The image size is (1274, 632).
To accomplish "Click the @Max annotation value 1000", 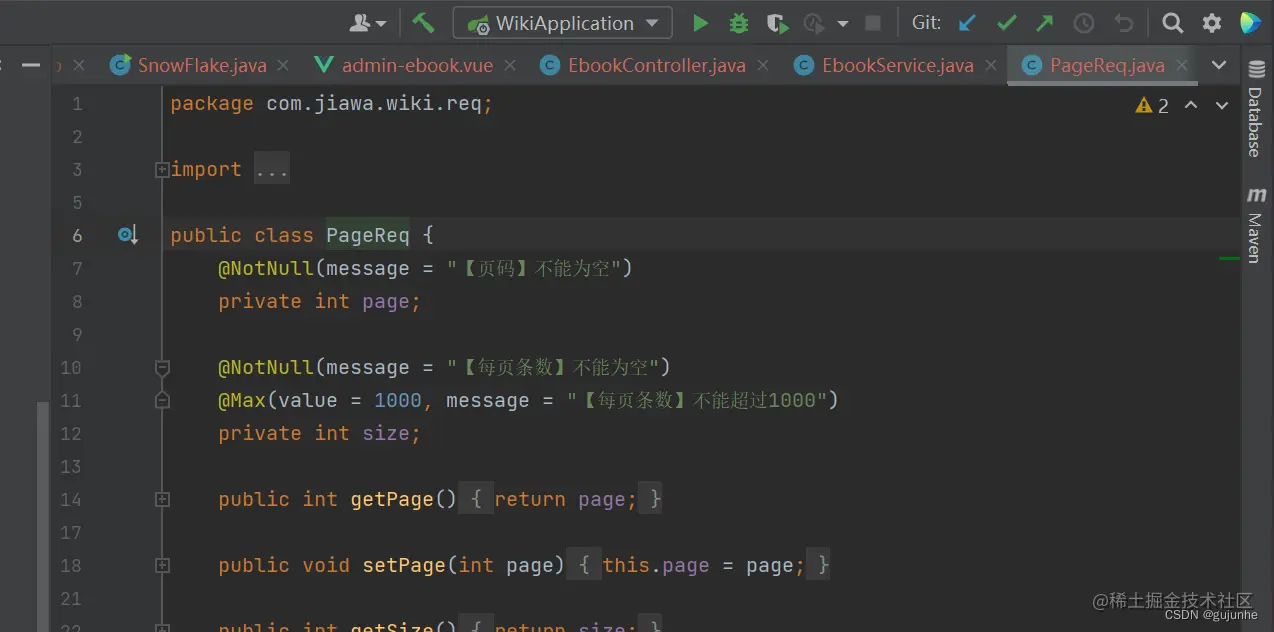I will 398,400.
